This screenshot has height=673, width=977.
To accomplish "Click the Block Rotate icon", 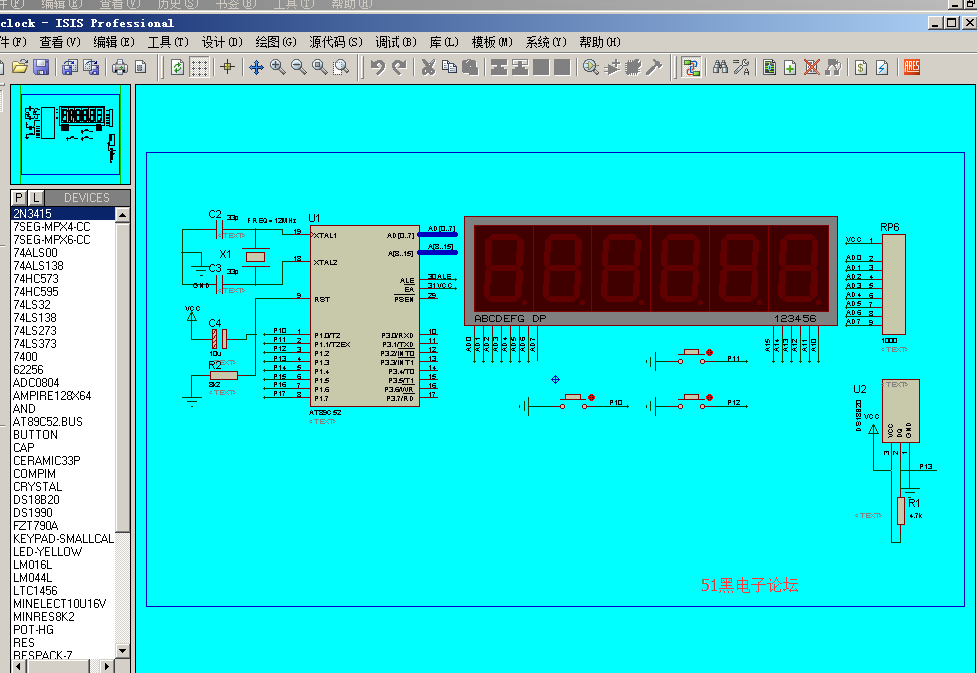I will click(x=541, y=67).
